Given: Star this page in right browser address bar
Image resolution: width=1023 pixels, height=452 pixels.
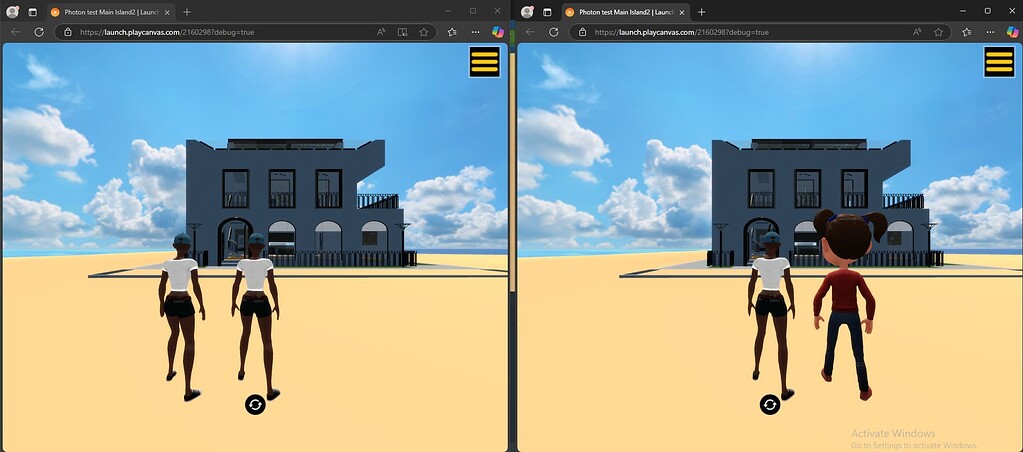Looking at the screenshot, I should pos(937,32).
